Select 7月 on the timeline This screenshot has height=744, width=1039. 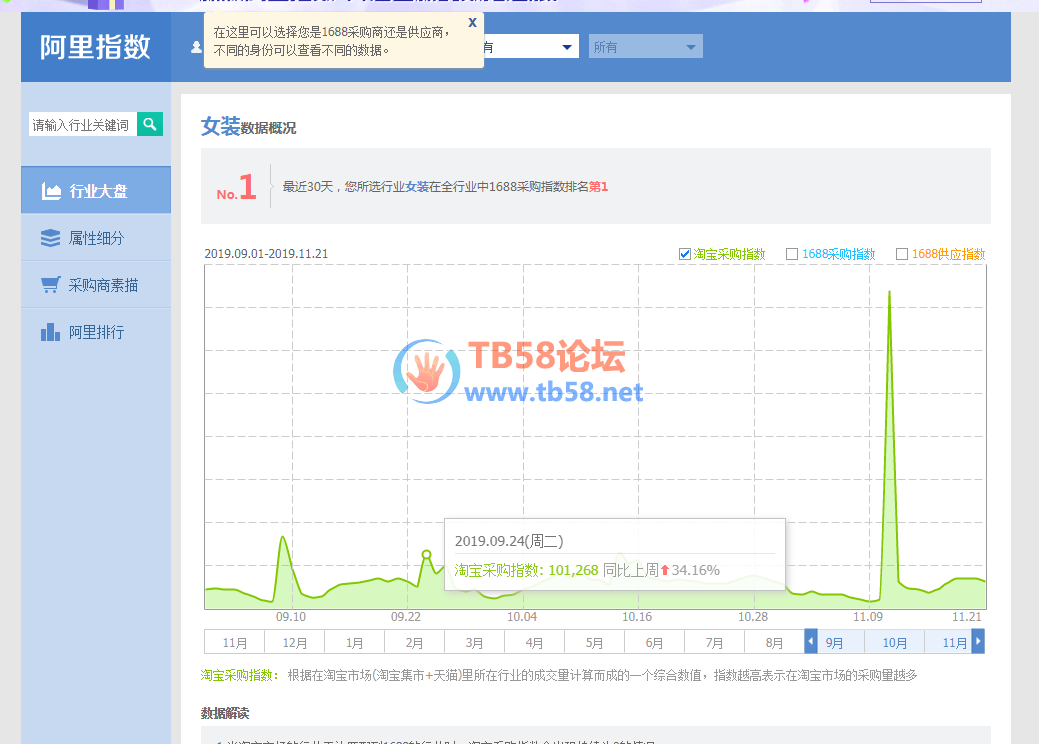pos(714,643)
